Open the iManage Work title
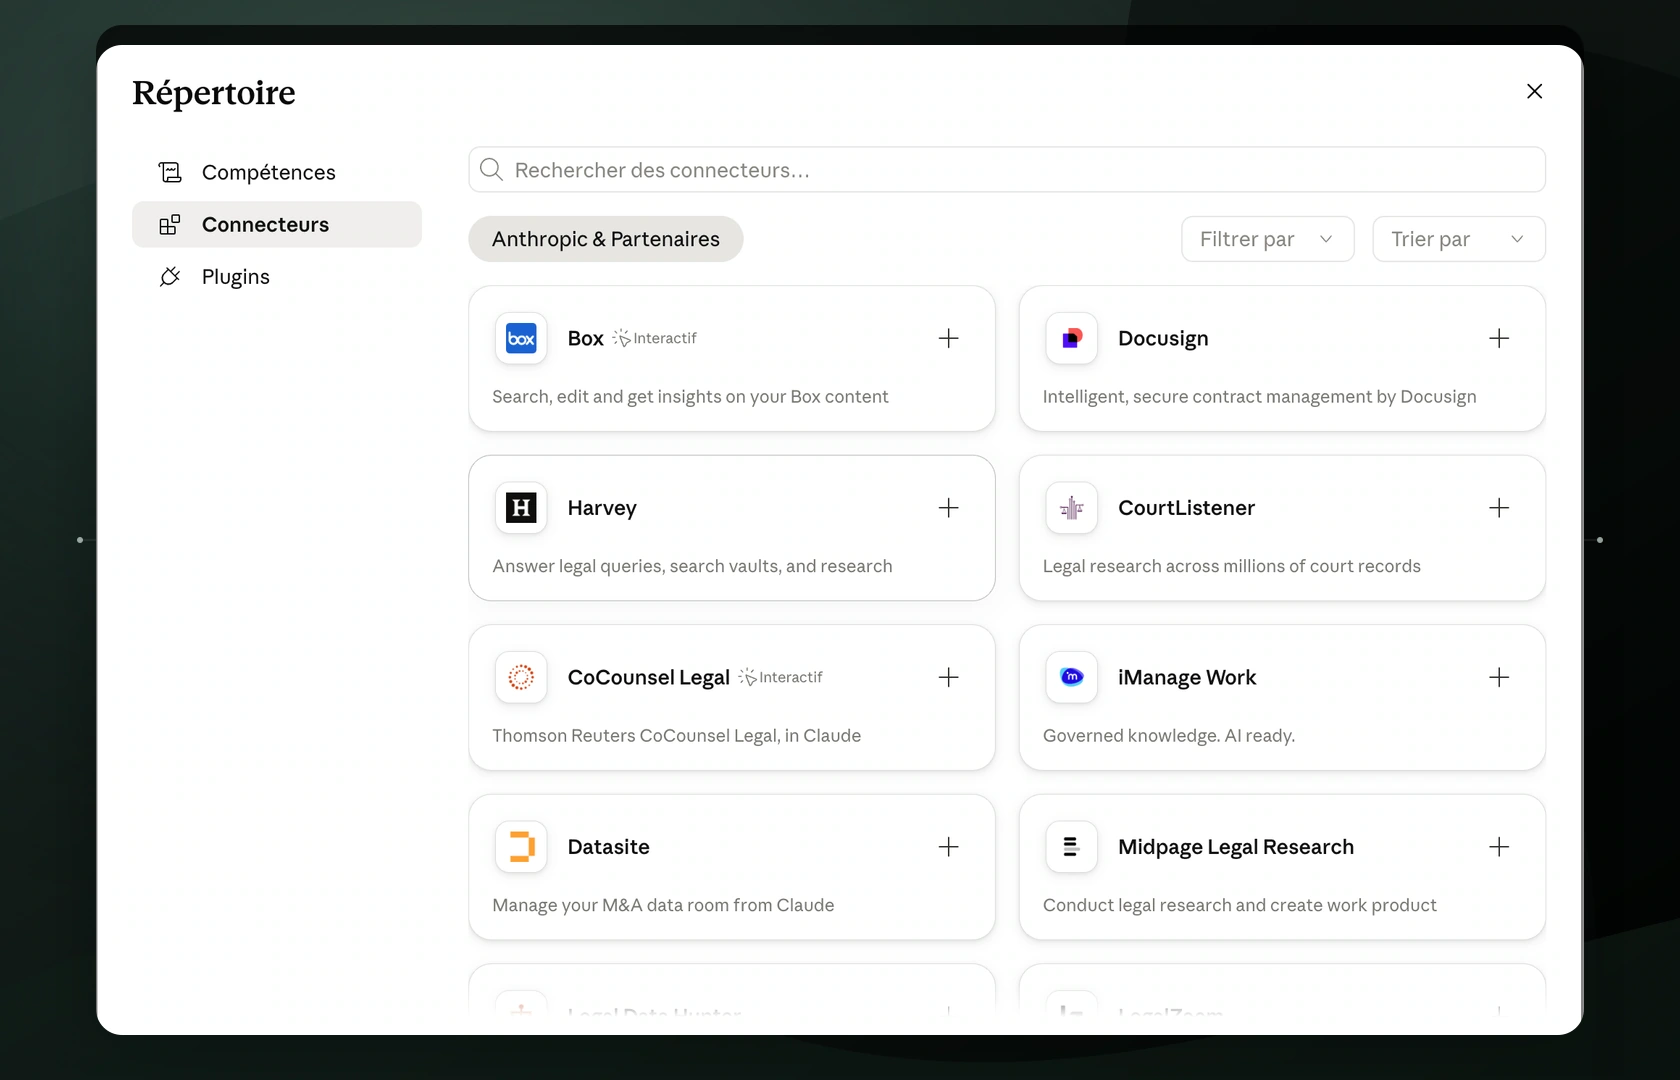1680x1080 pixels. coord(1187,677)
